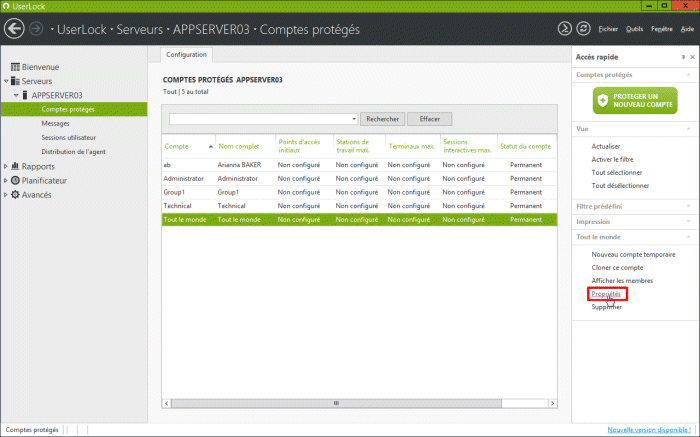Click the Bienvenue table icon
Screen dimensions: 700x437
(x=15, y=67)
